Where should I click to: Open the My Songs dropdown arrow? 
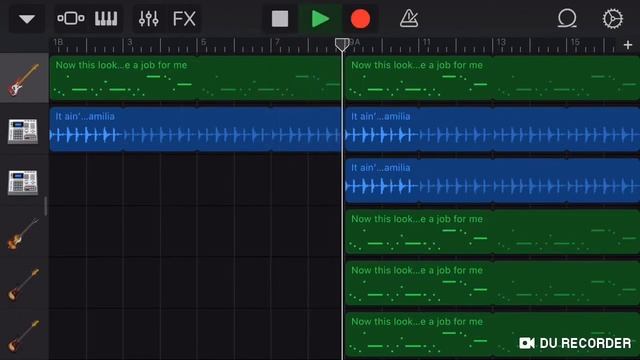coord(27,19)
